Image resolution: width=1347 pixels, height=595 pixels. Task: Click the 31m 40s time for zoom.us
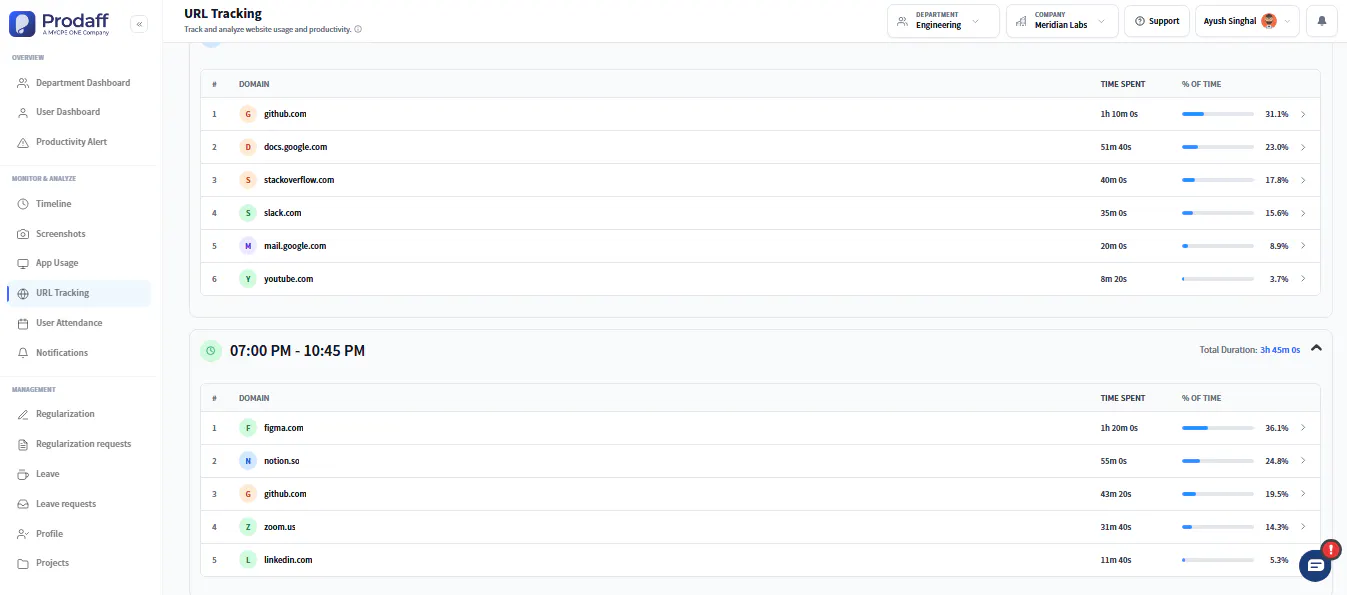click(1116, 527)
